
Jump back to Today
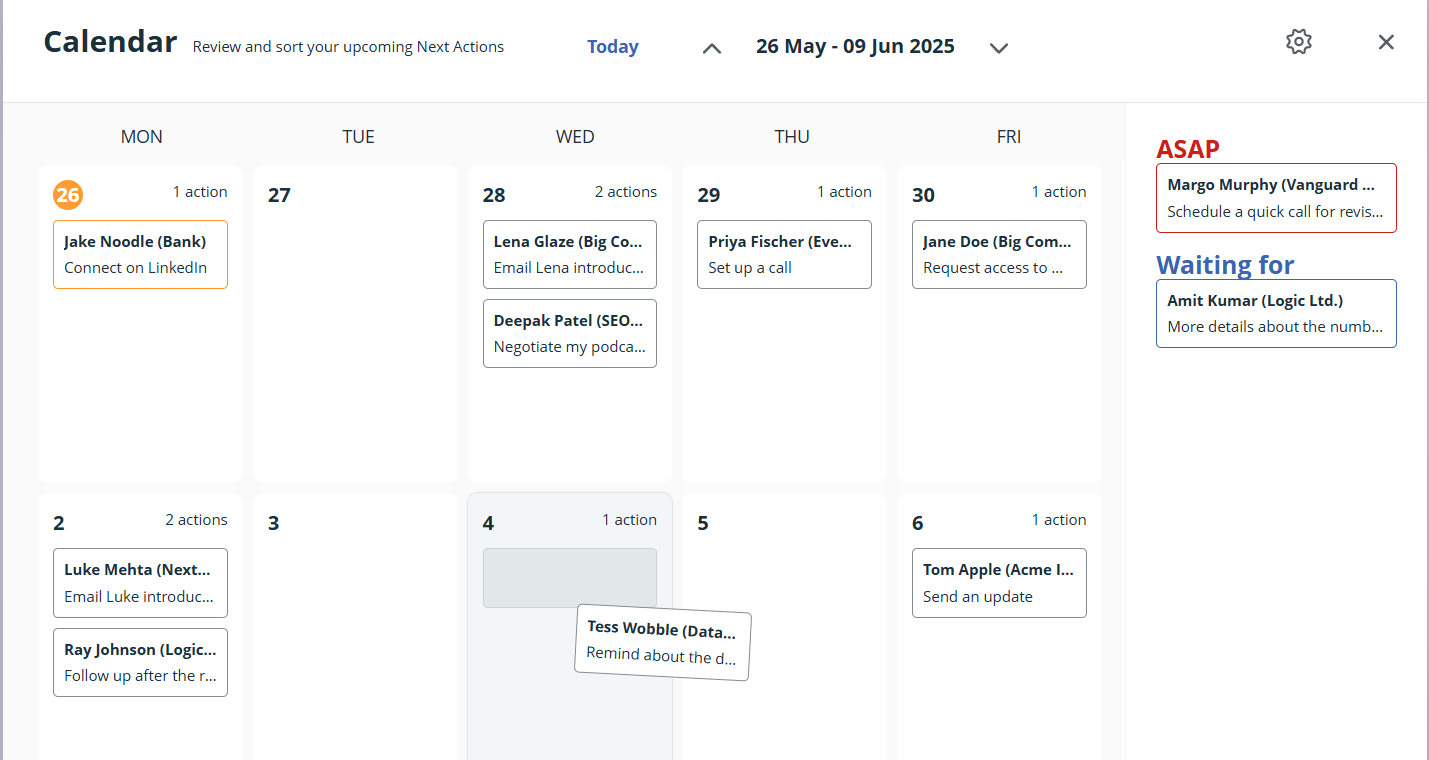612,46
